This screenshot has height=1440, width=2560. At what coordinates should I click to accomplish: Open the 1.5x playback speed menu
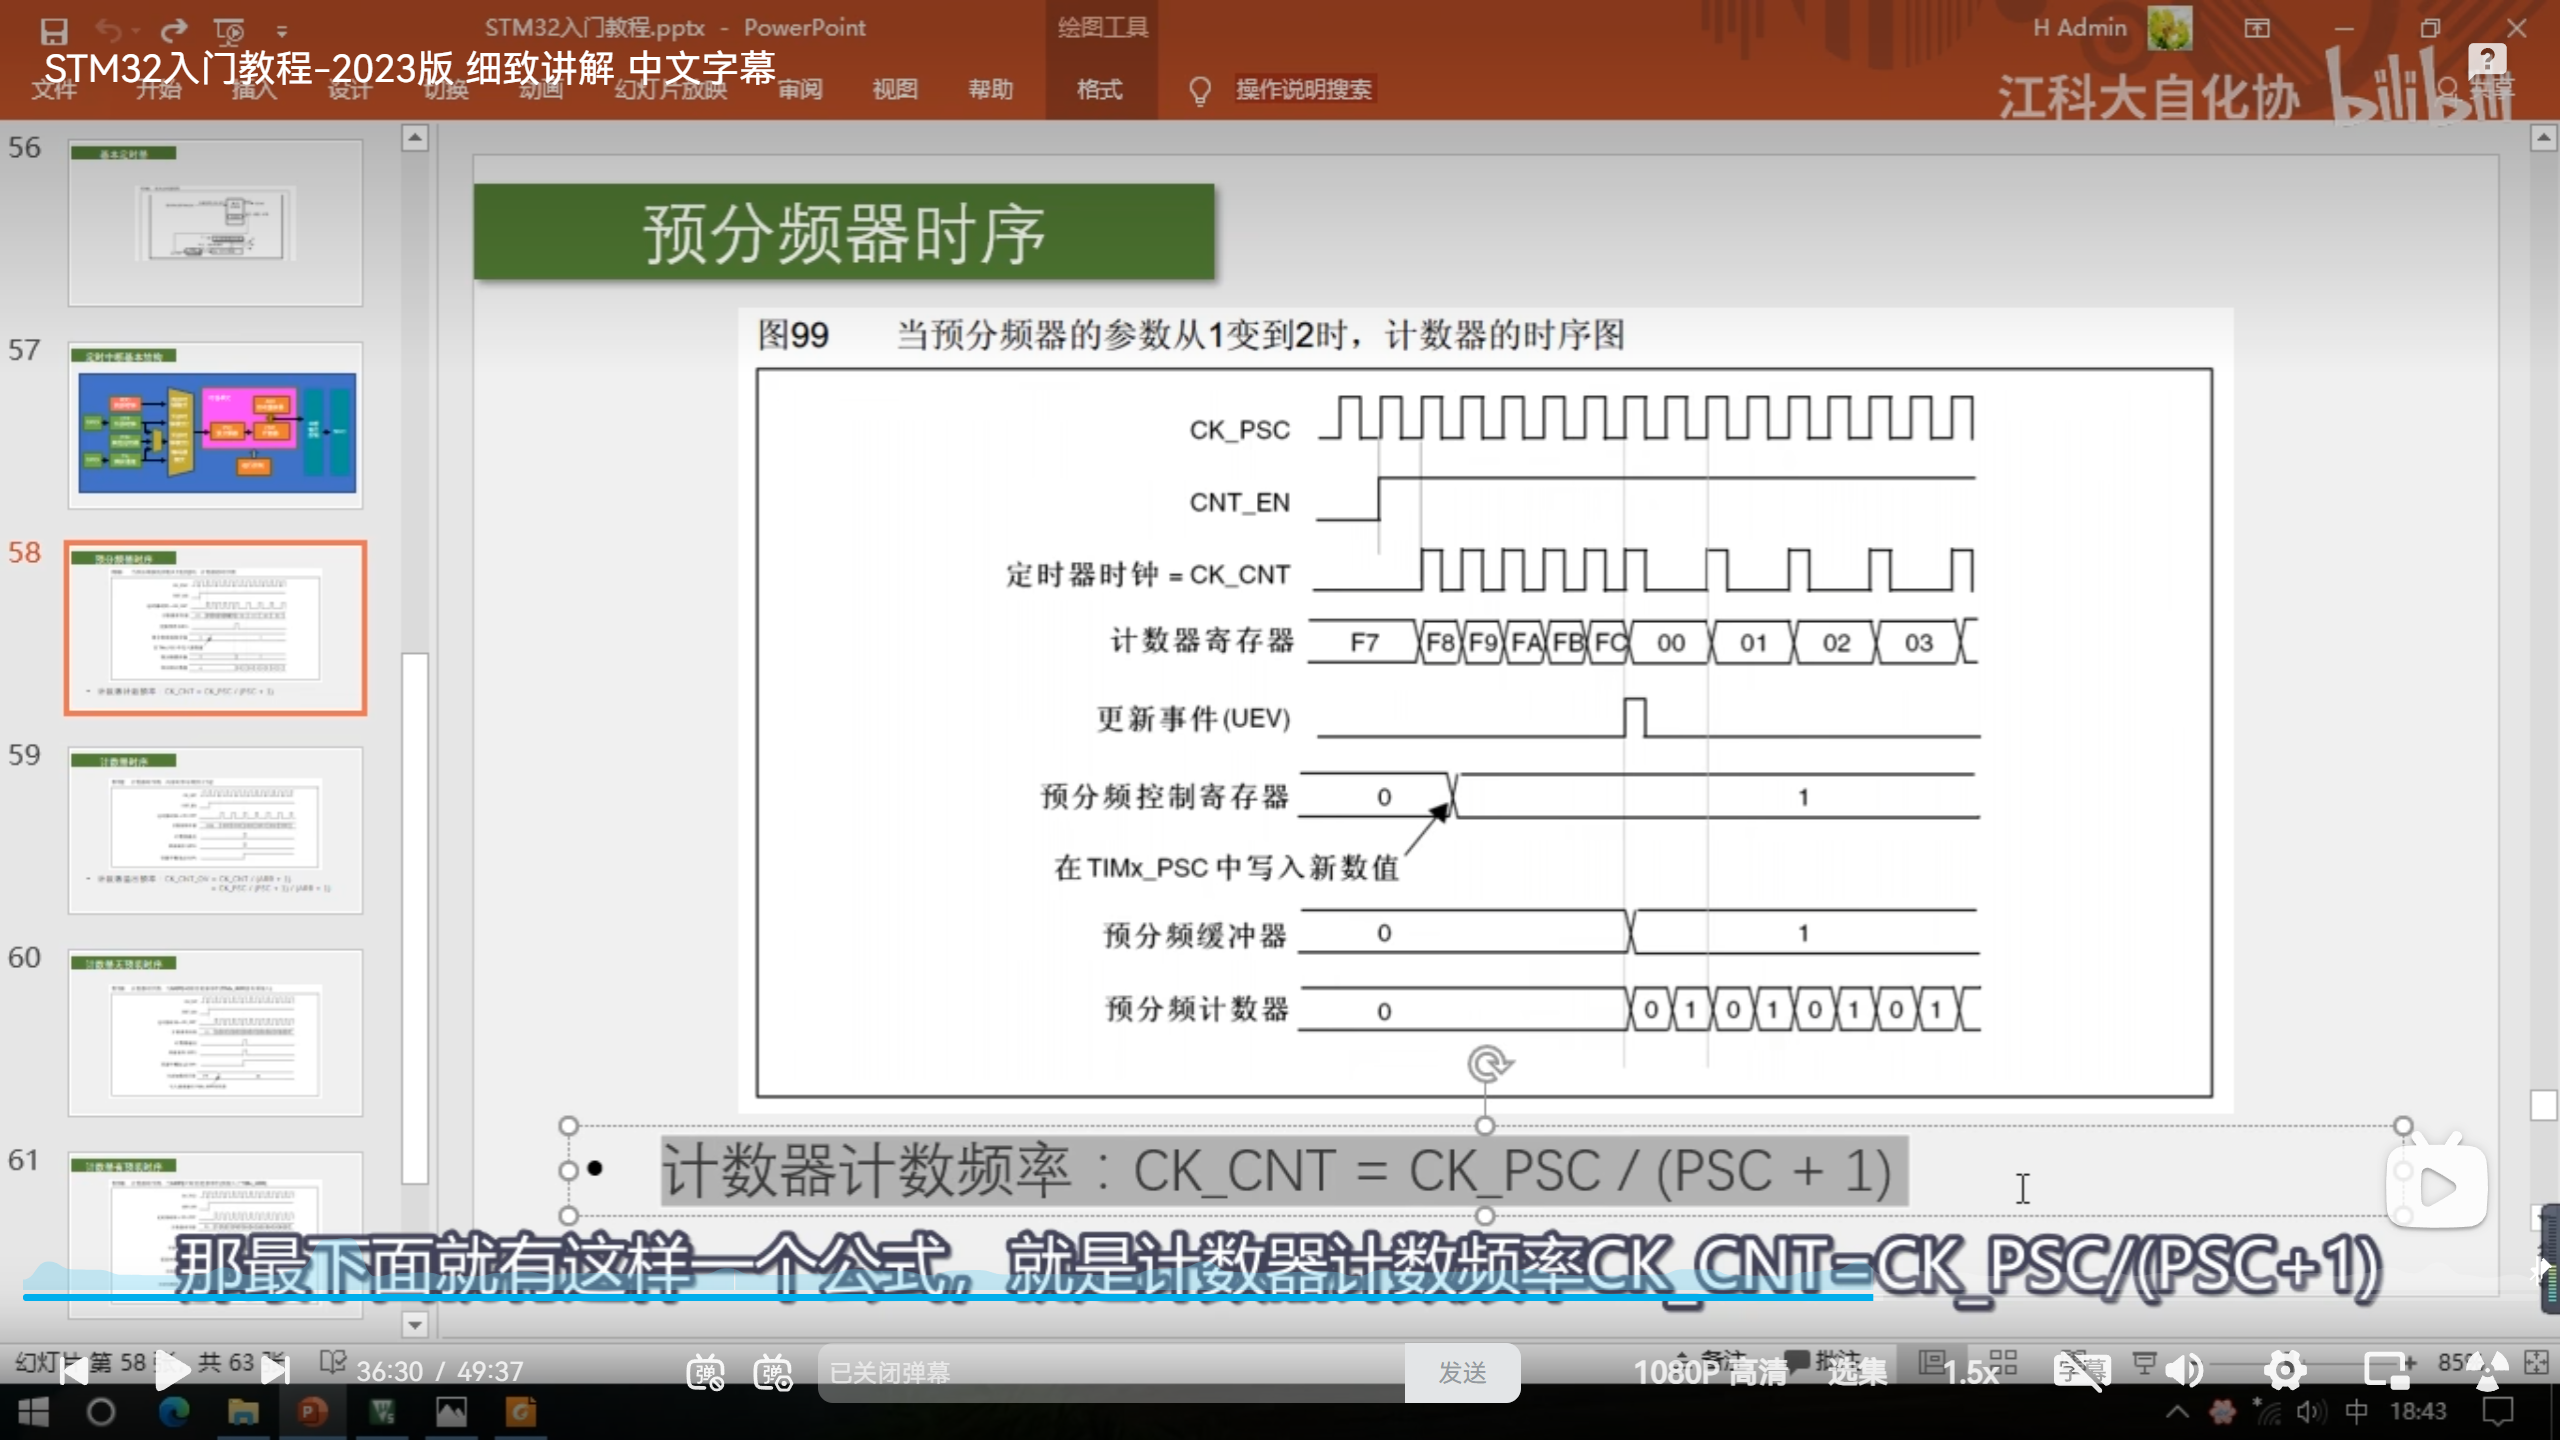1970,1372
